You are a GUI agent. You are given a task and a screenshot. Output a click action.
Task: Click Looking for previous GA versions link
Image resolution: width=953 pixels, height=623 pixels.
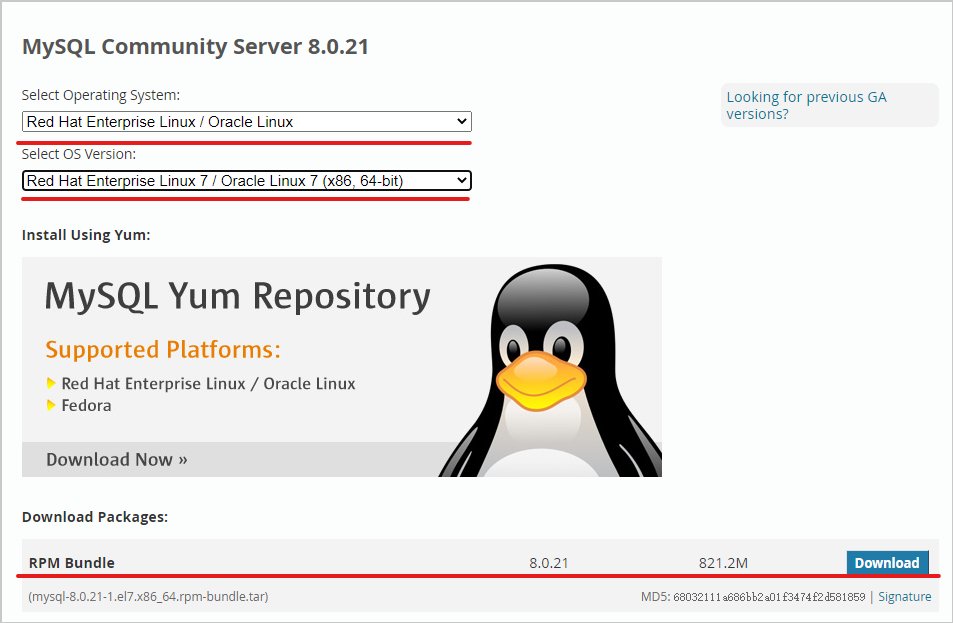point(807,105)
